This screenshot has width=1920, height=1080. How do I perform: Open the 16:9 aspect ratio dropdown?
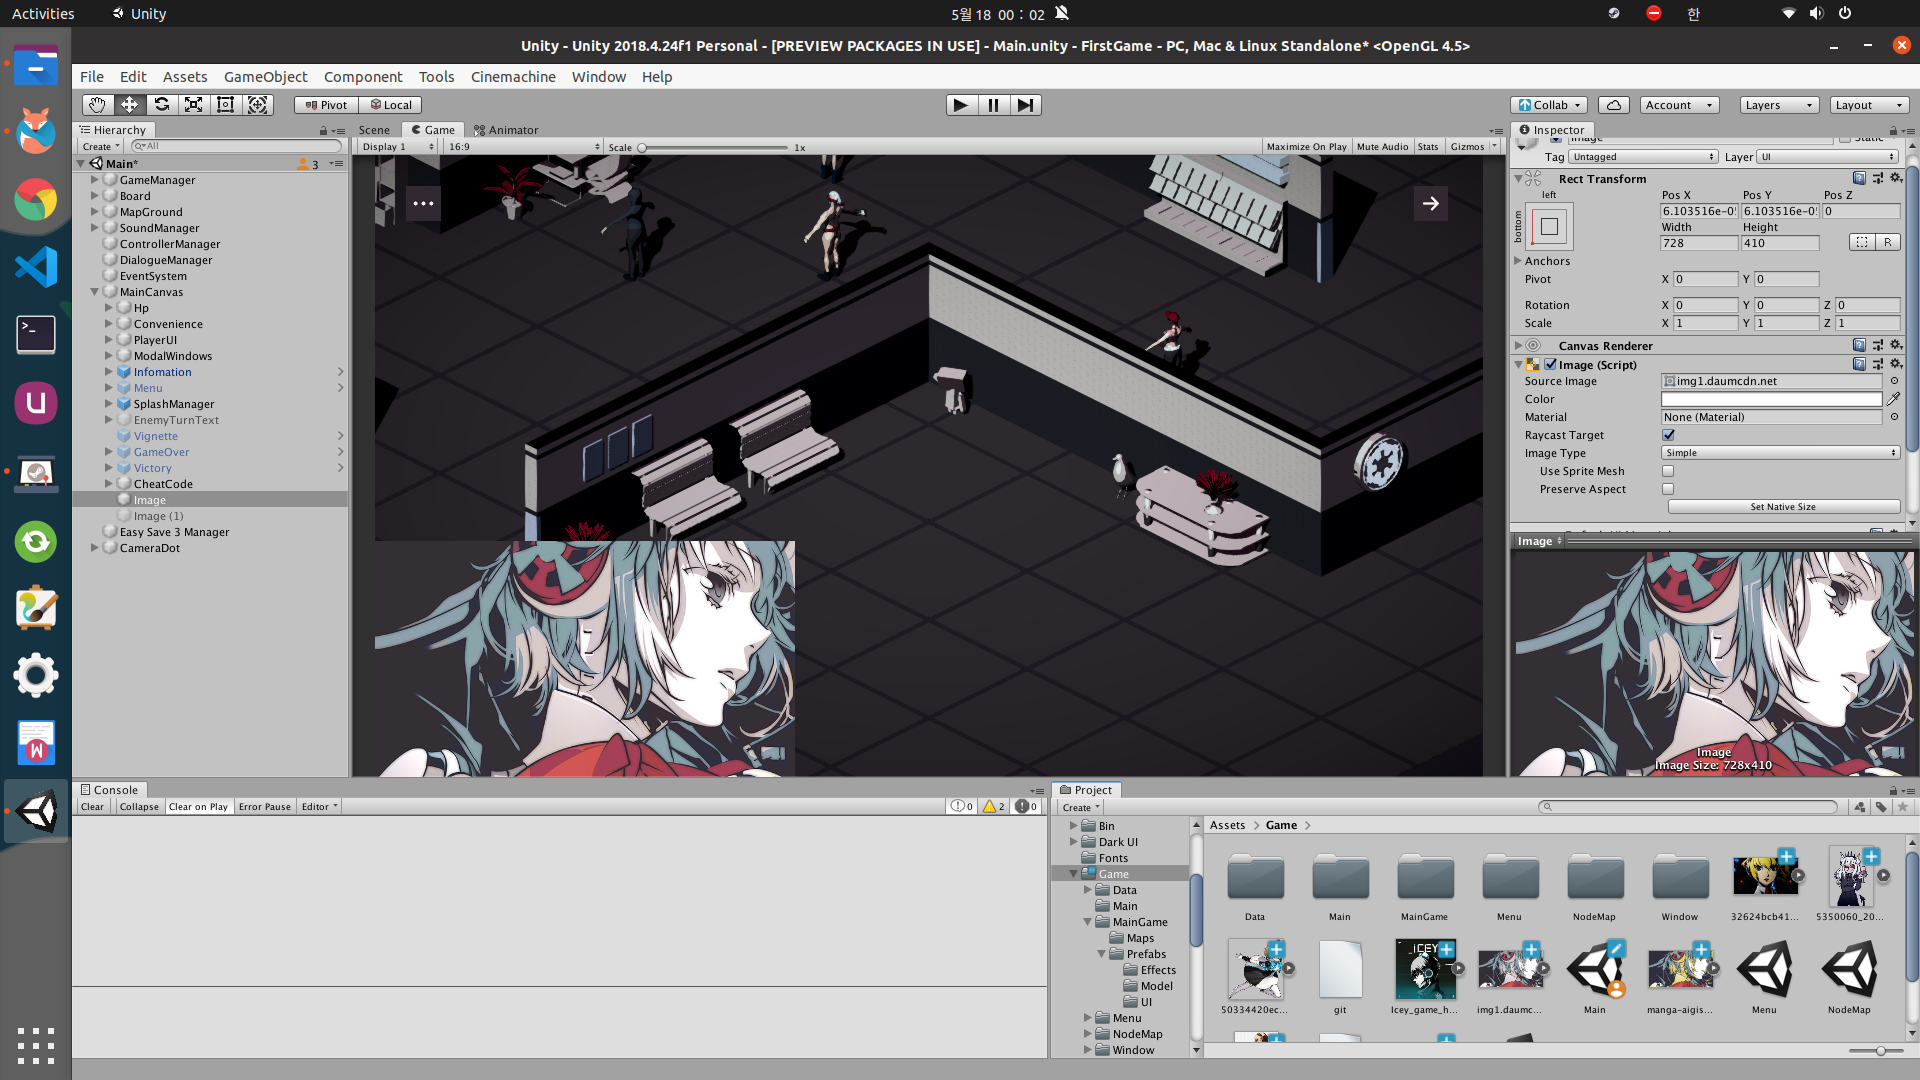[524, 147]
